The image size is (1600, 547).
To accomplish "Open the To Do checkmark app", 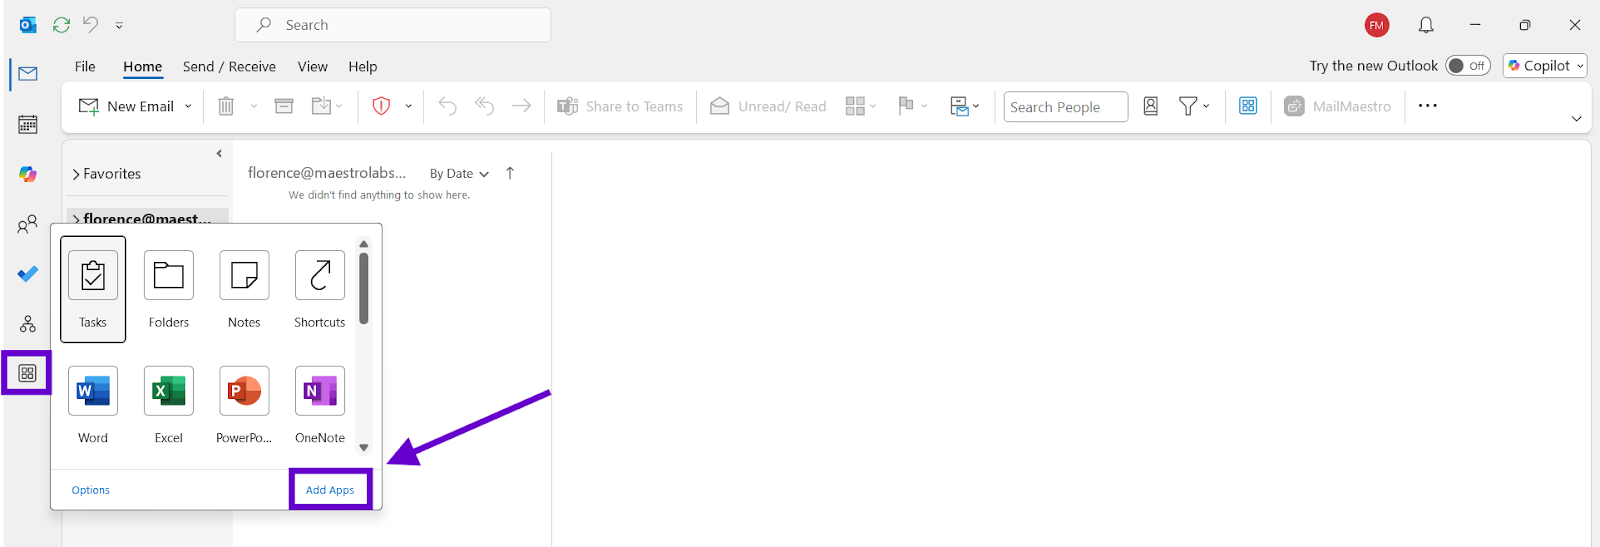I will tap(28, 274).
